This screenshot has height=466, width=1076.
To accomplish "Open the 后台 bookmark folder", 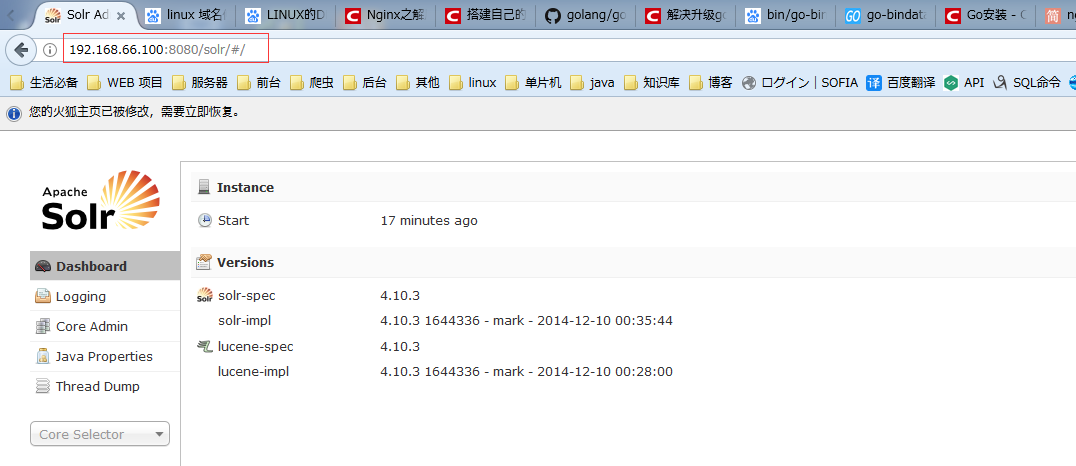I will click(x=364, y=83).
